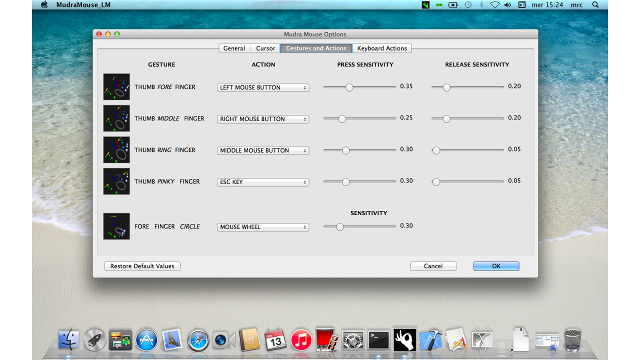
Task: Launch Terminal from the dock
Action: [x=379, y=340]
